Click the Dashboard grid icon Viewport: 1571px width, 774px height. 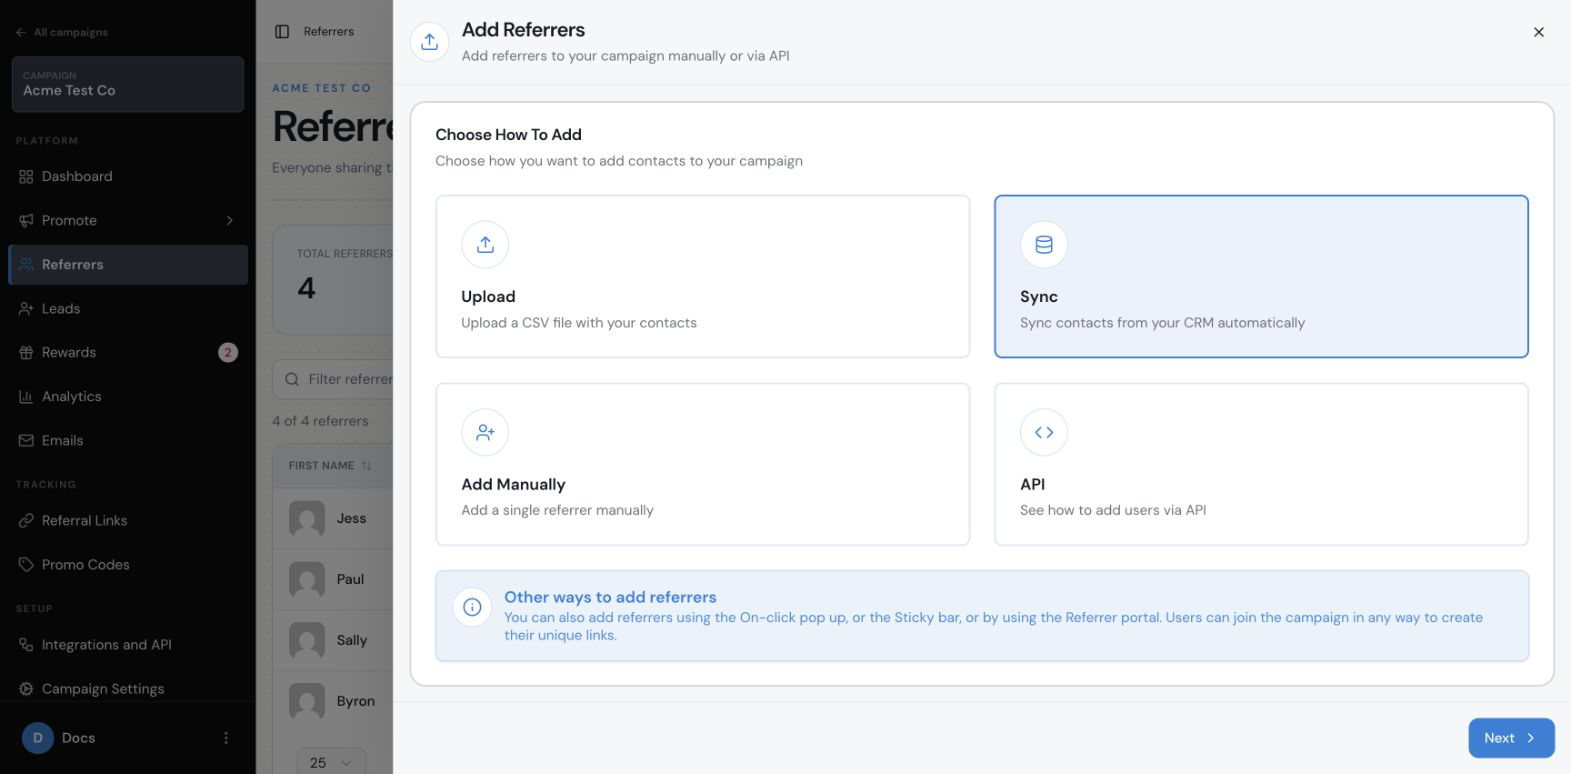point(26,177)
